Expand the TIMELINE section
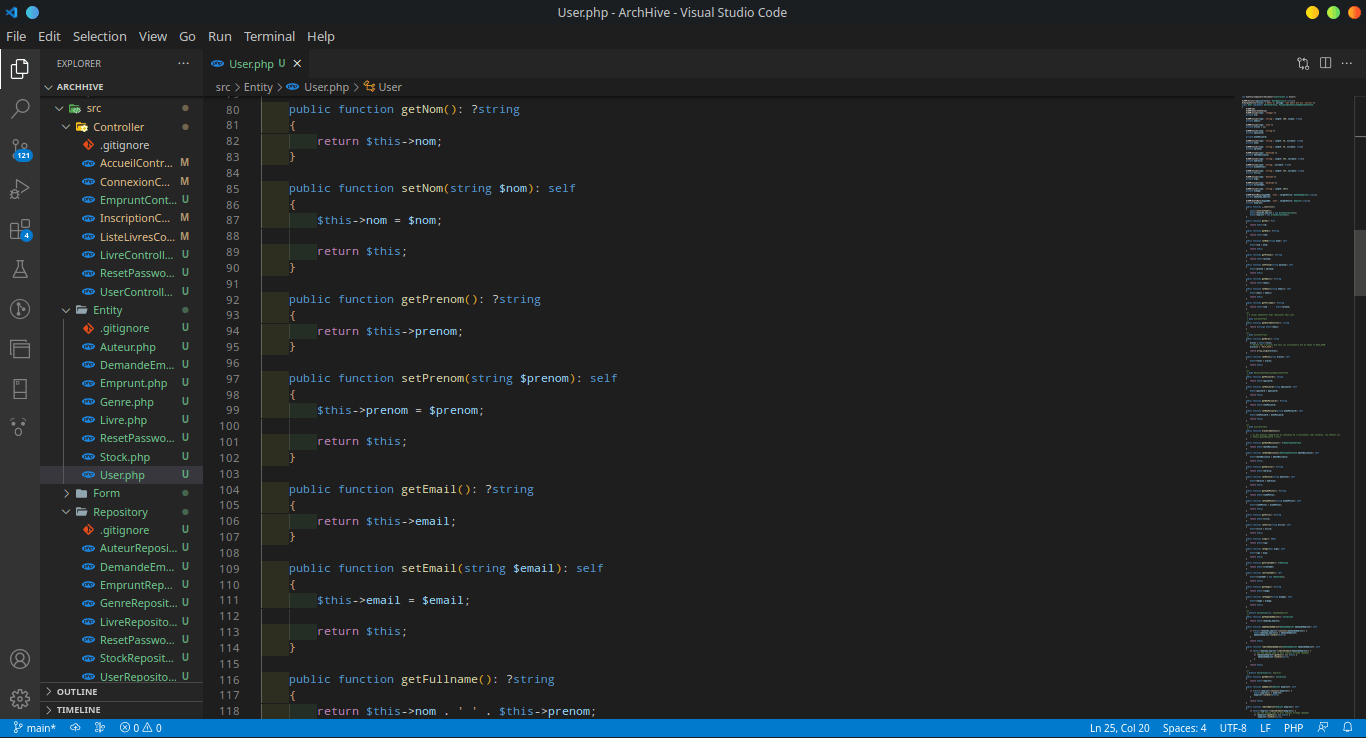Screen dimensions: 1366x738 [78, 710]
